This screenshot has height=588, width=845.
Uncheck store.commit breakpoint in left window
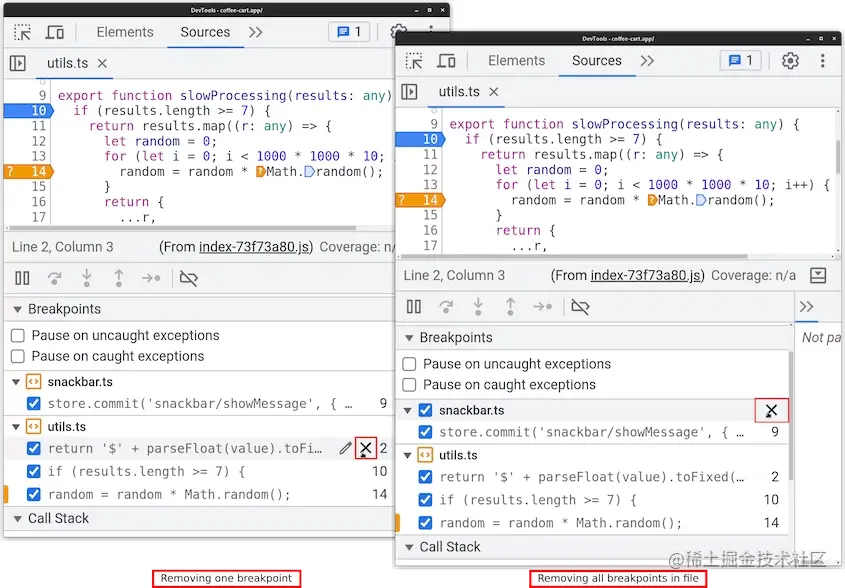[x=33, y=403]
